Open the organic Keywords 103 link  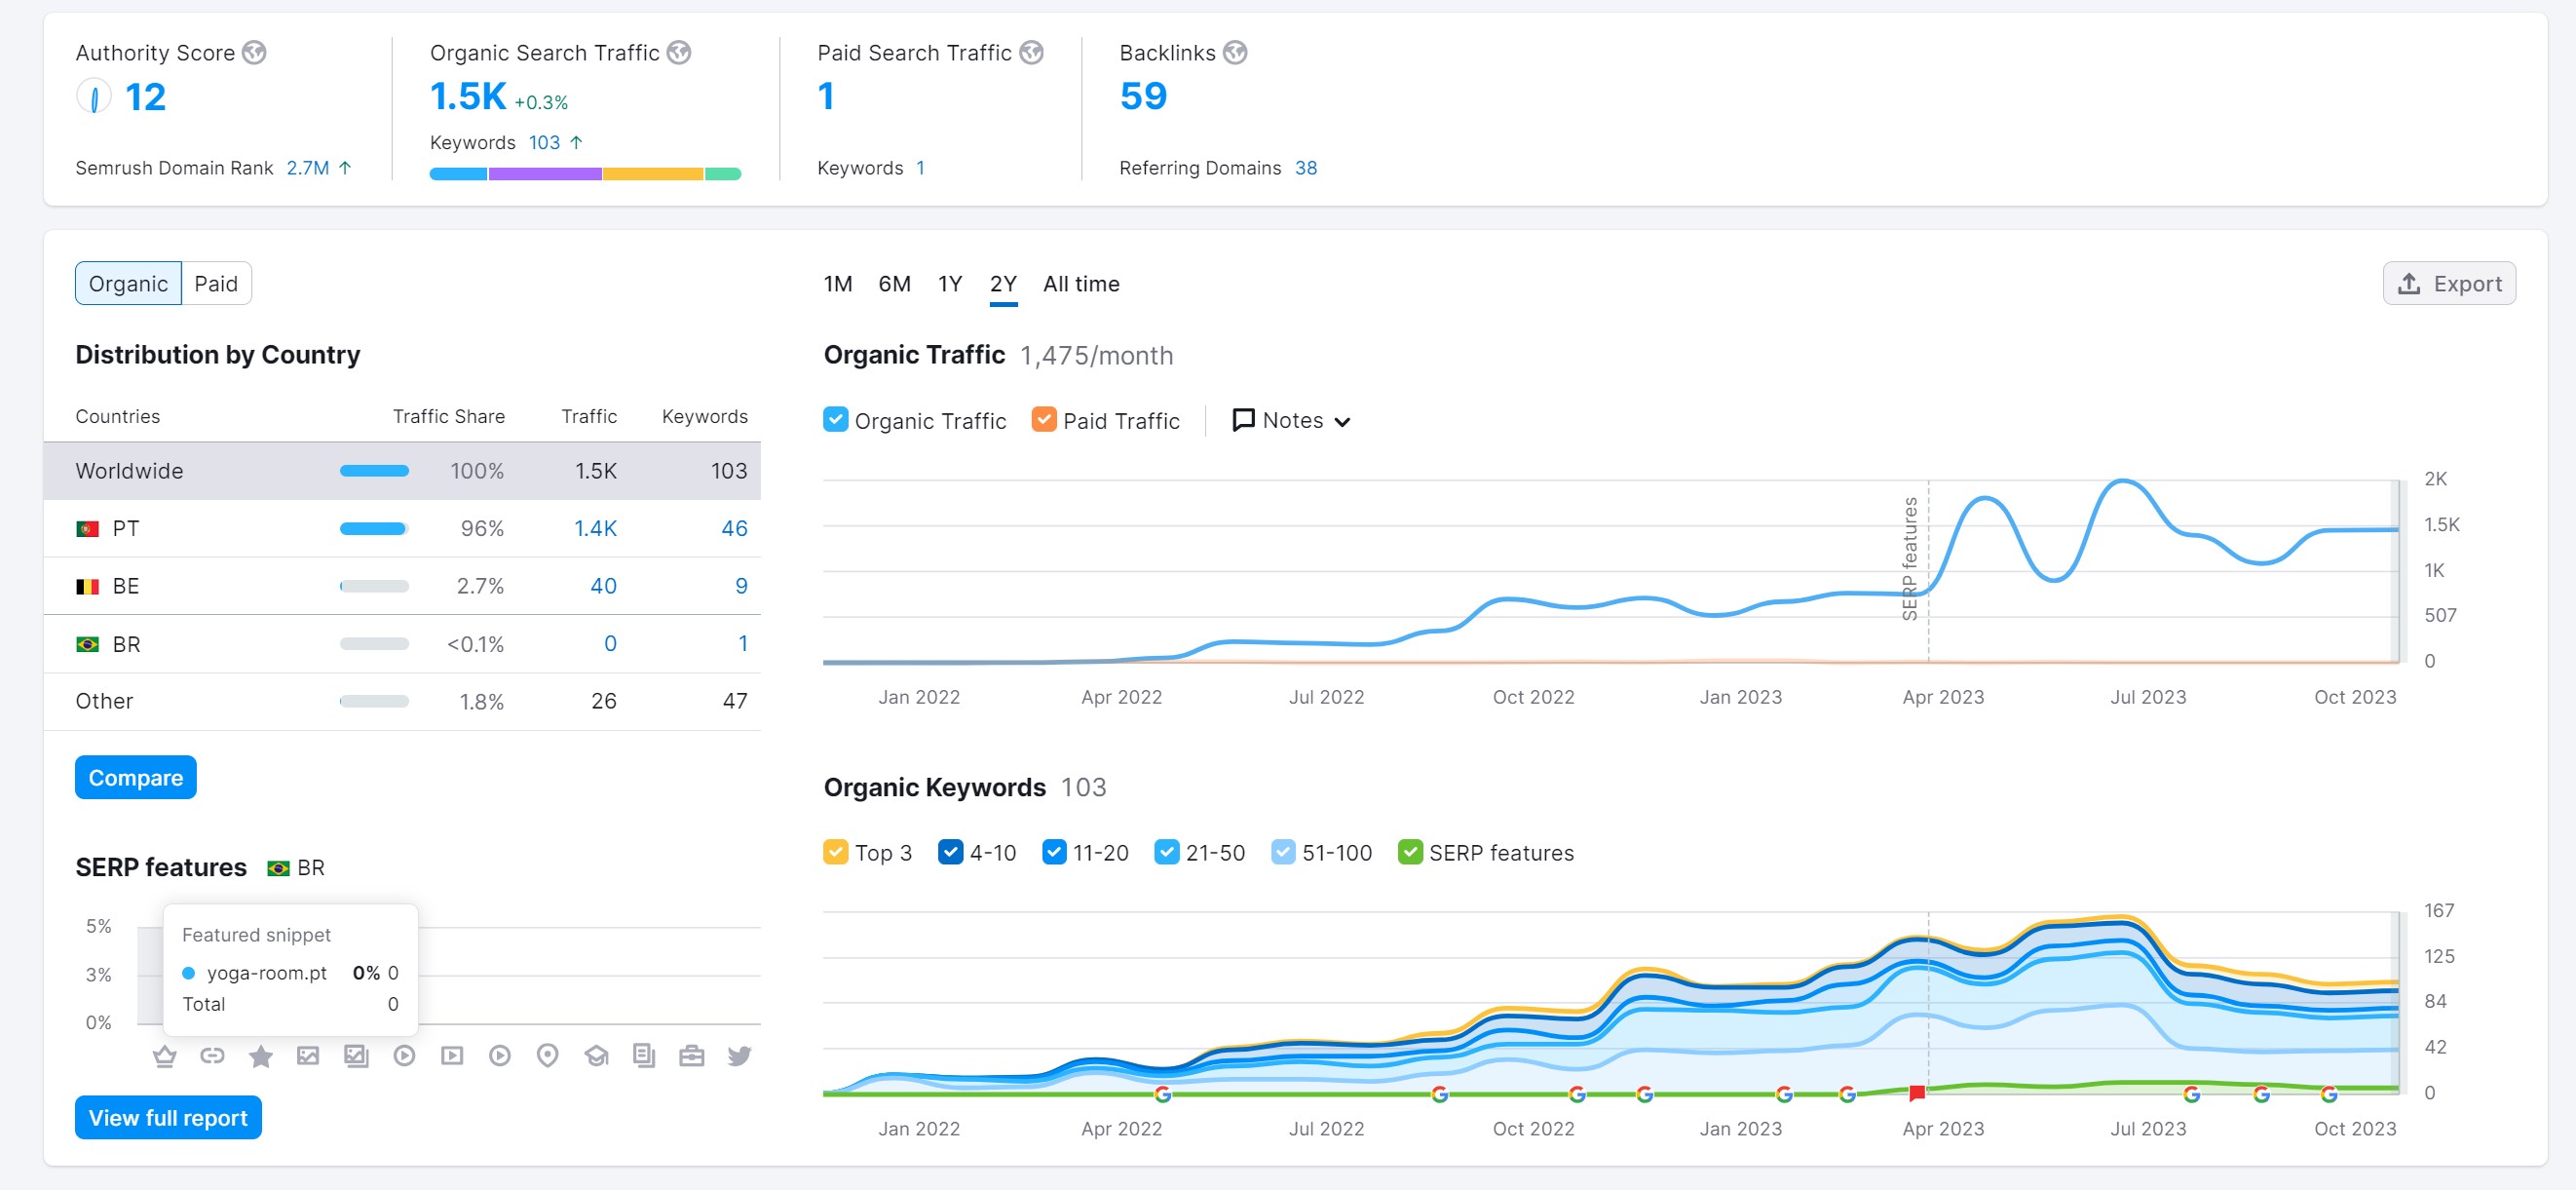(x=544, y=143)
